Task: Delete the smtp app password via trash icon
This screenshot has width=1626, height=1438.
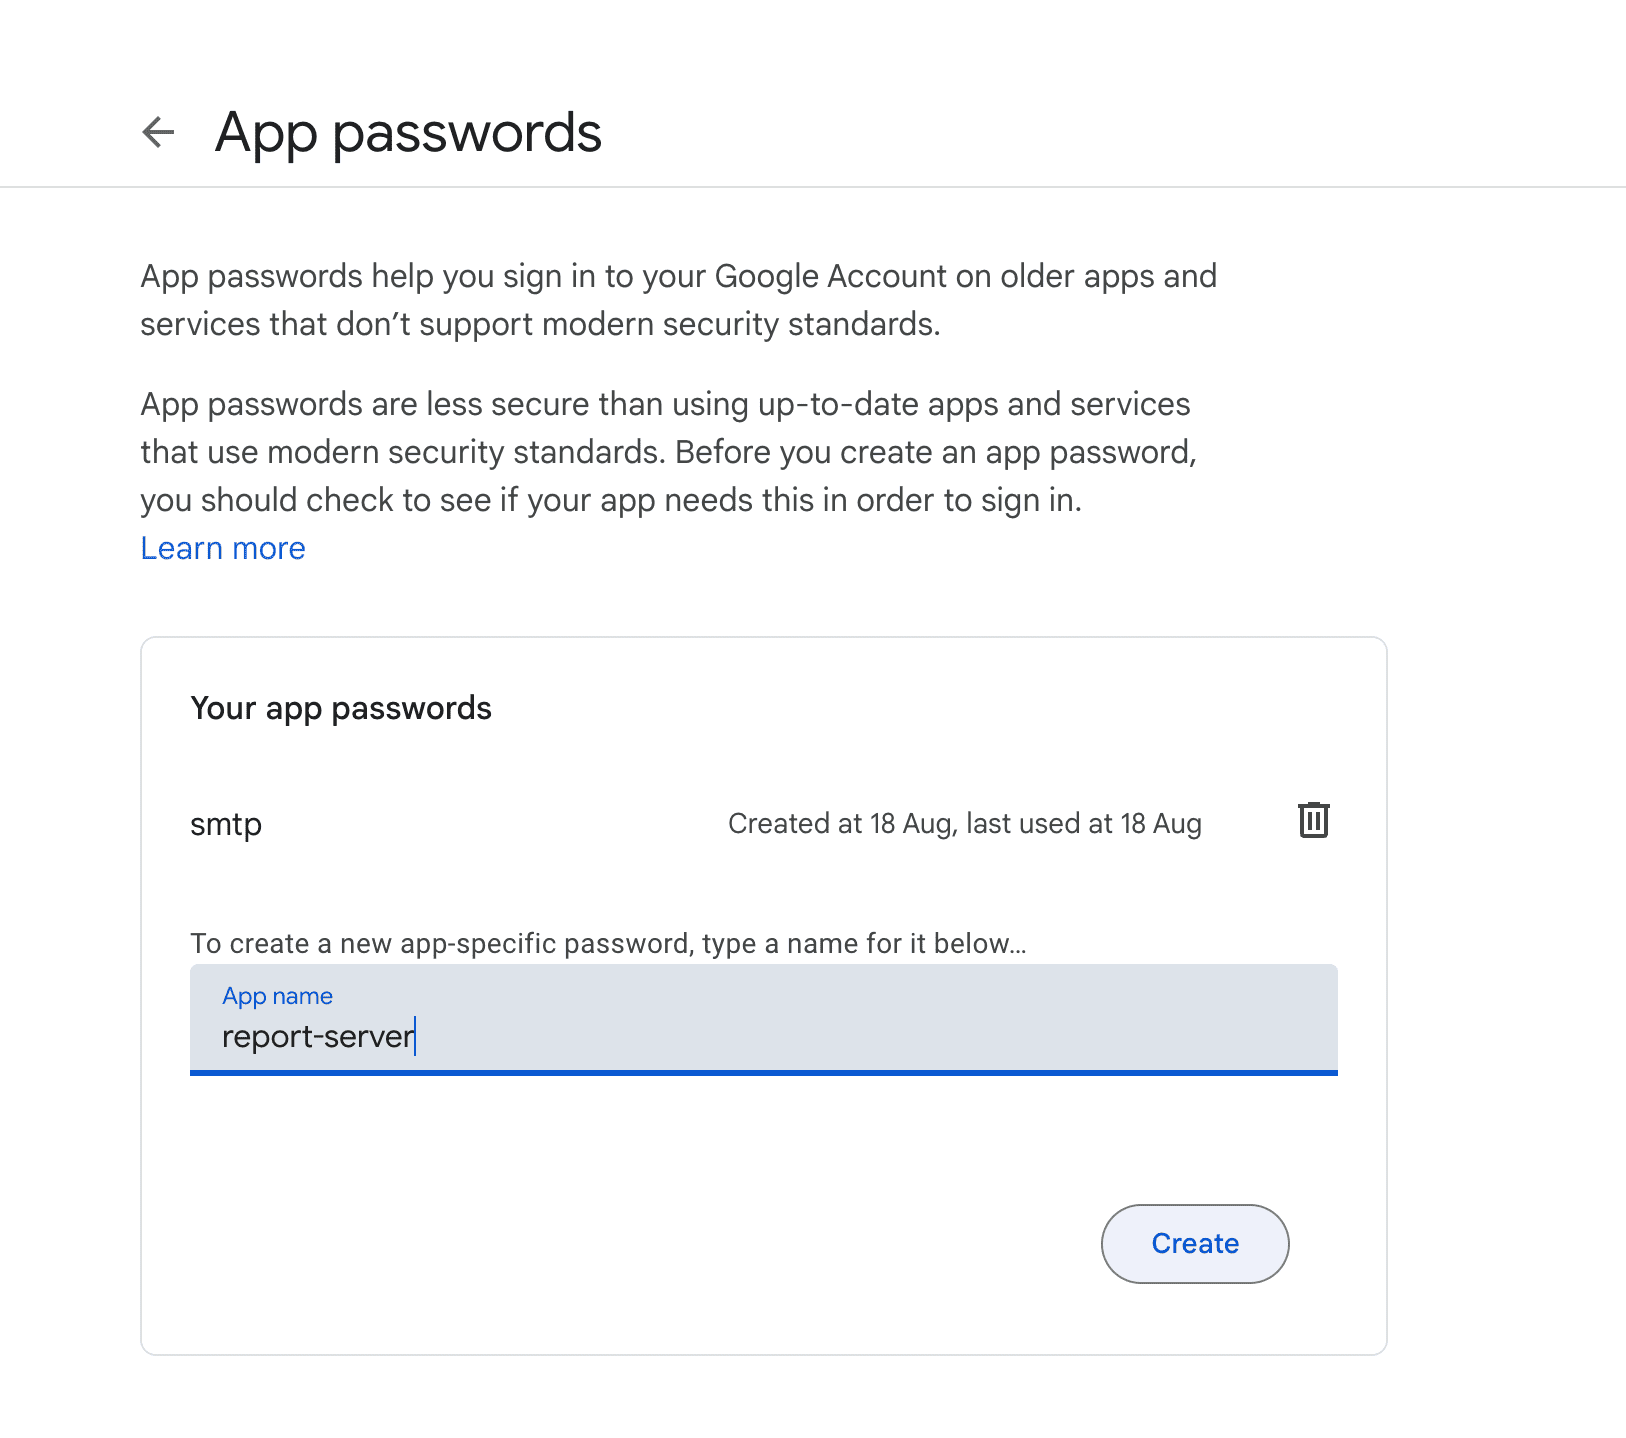Action: tap(1313, 820)
